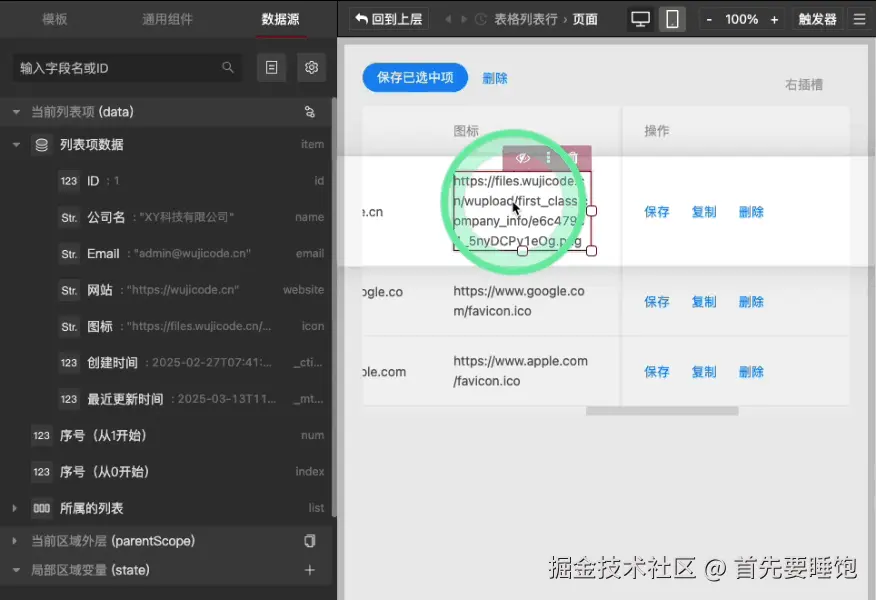Select the 网站 website field row
Image resolution: width=876 pixels, height=600 pixels.
pos(168,290)
